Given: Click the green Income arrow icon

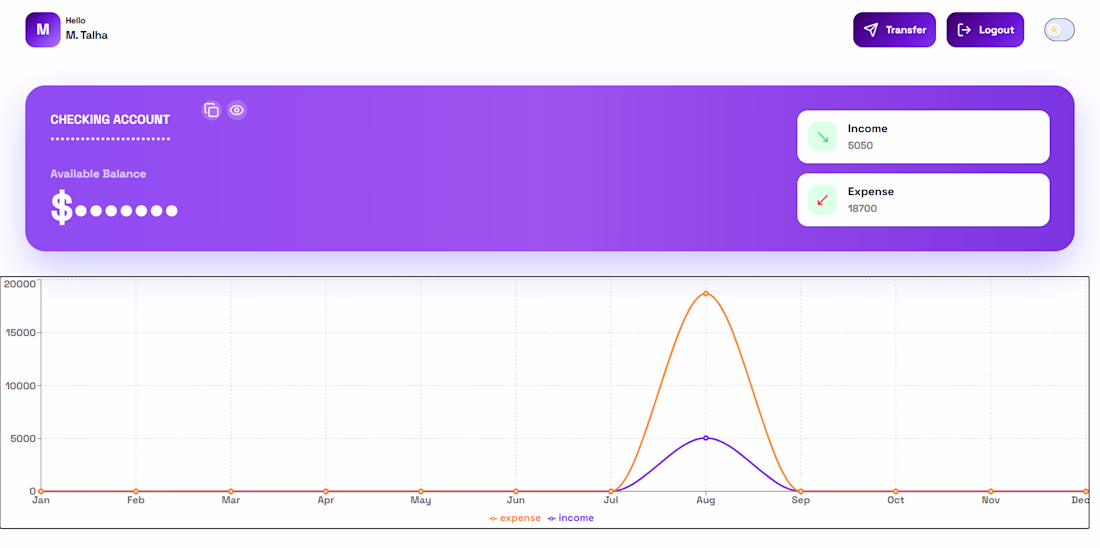Looking at the screenshot, I should tap(823, 137).
